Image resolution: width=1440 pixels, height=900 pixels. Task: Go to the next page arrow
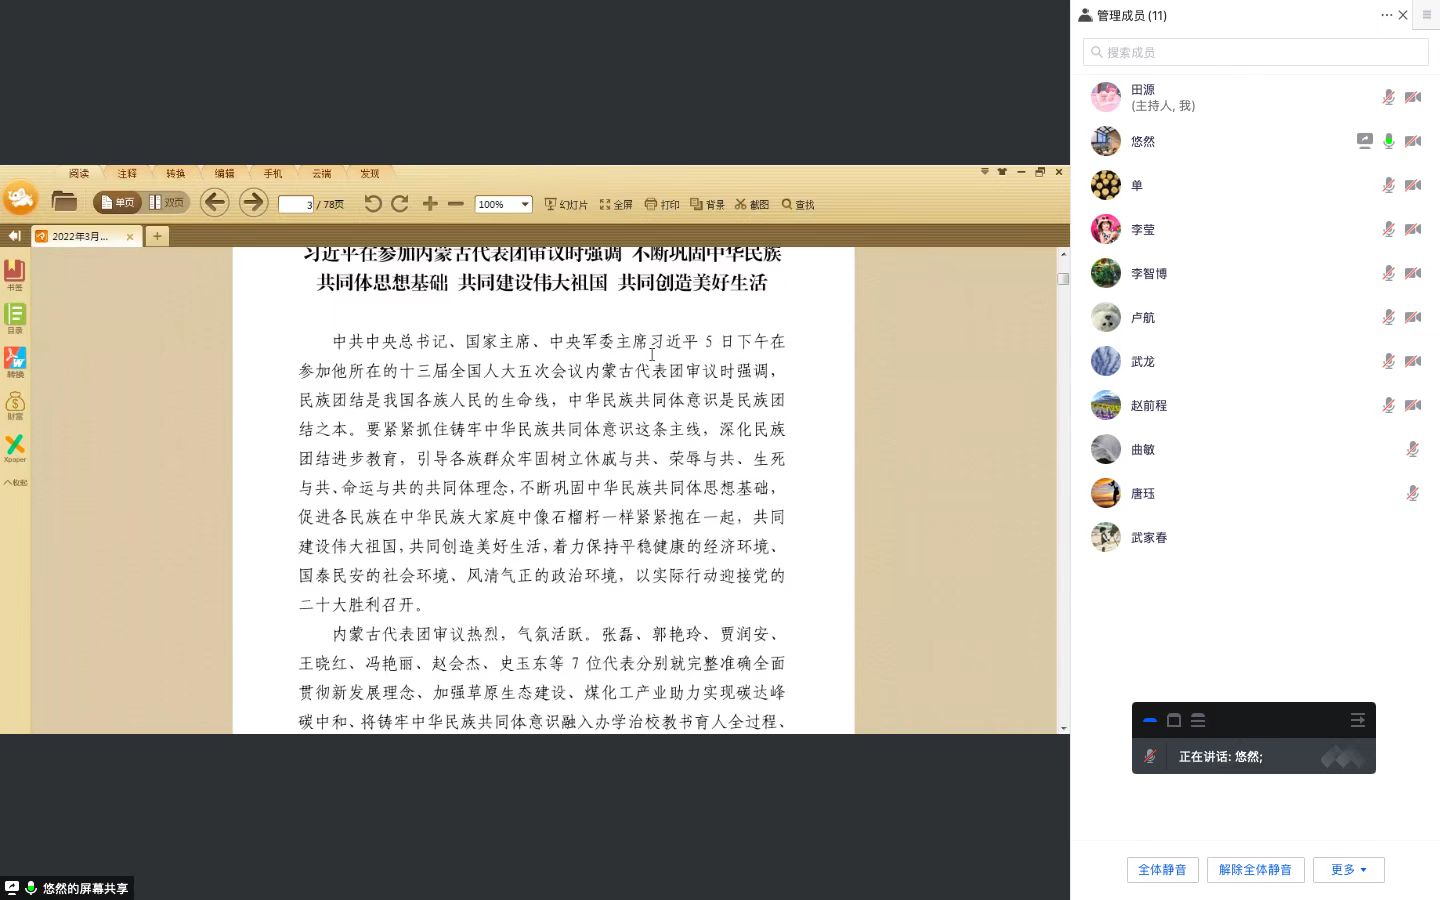pyautogui.click(x=253, y=203)
